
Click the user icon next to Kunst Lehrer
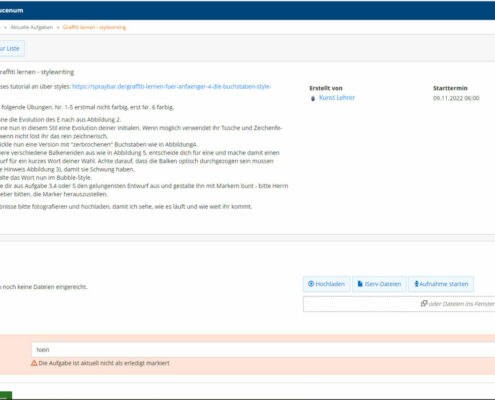pyautogui.click(x=313, y=98)
